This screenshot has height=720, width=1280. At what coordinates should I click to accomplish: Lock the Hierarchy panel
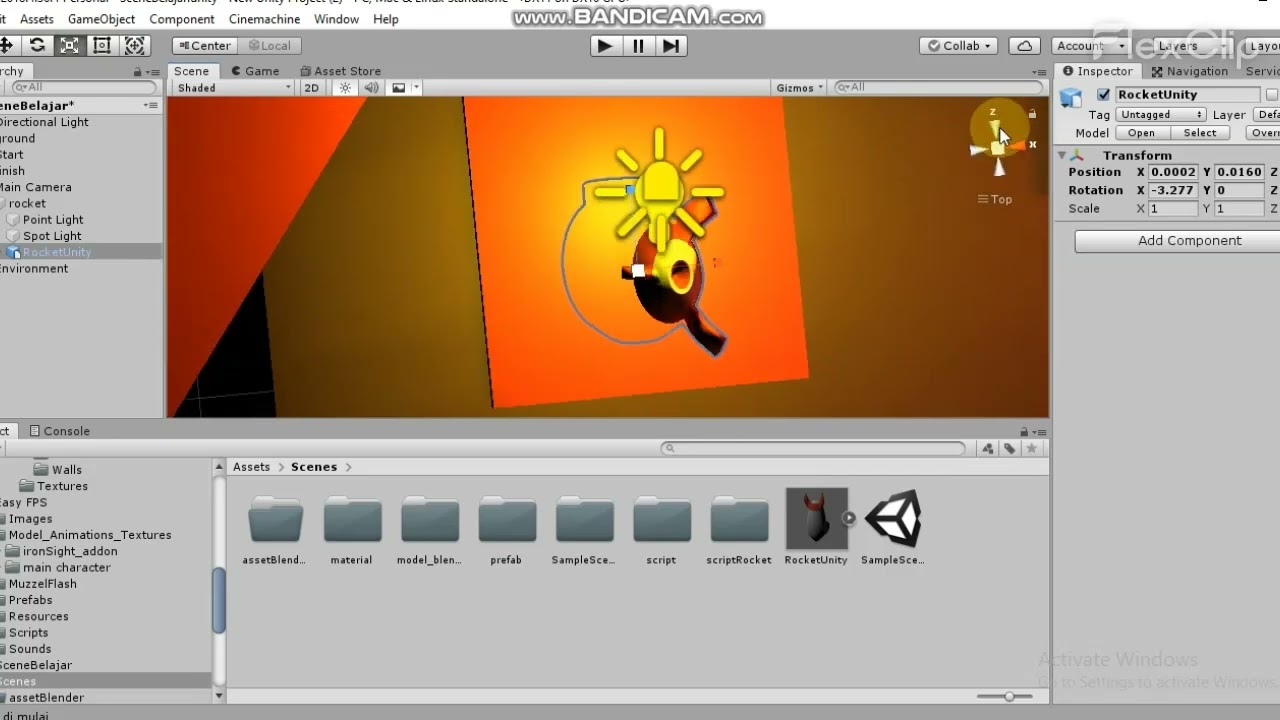(x=137, y=72)
